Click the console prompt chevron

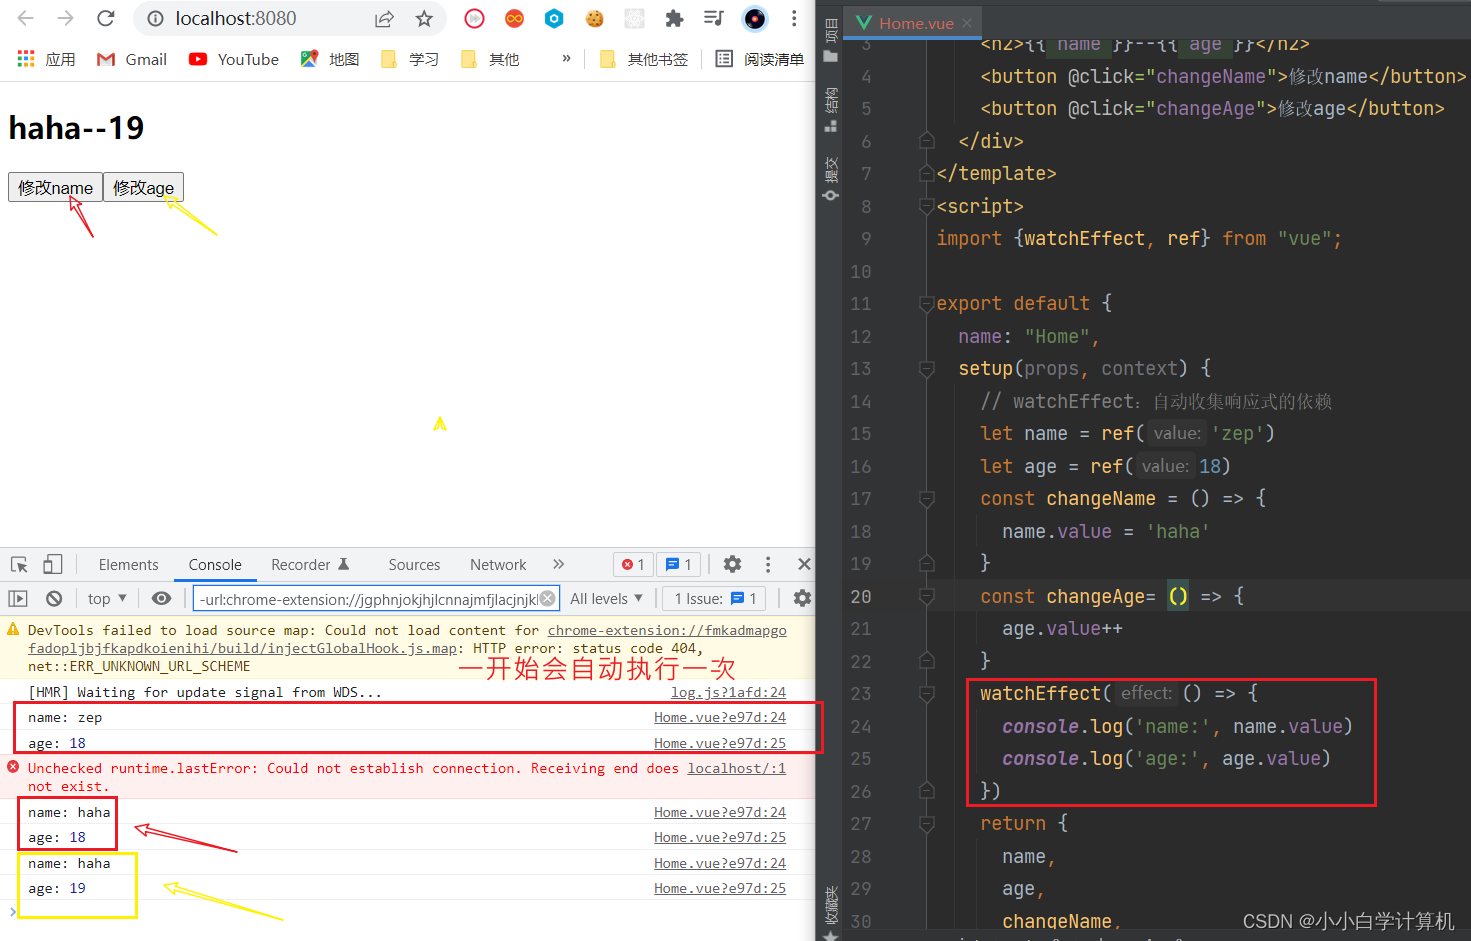pyautogui.click(x=13, y=911)
